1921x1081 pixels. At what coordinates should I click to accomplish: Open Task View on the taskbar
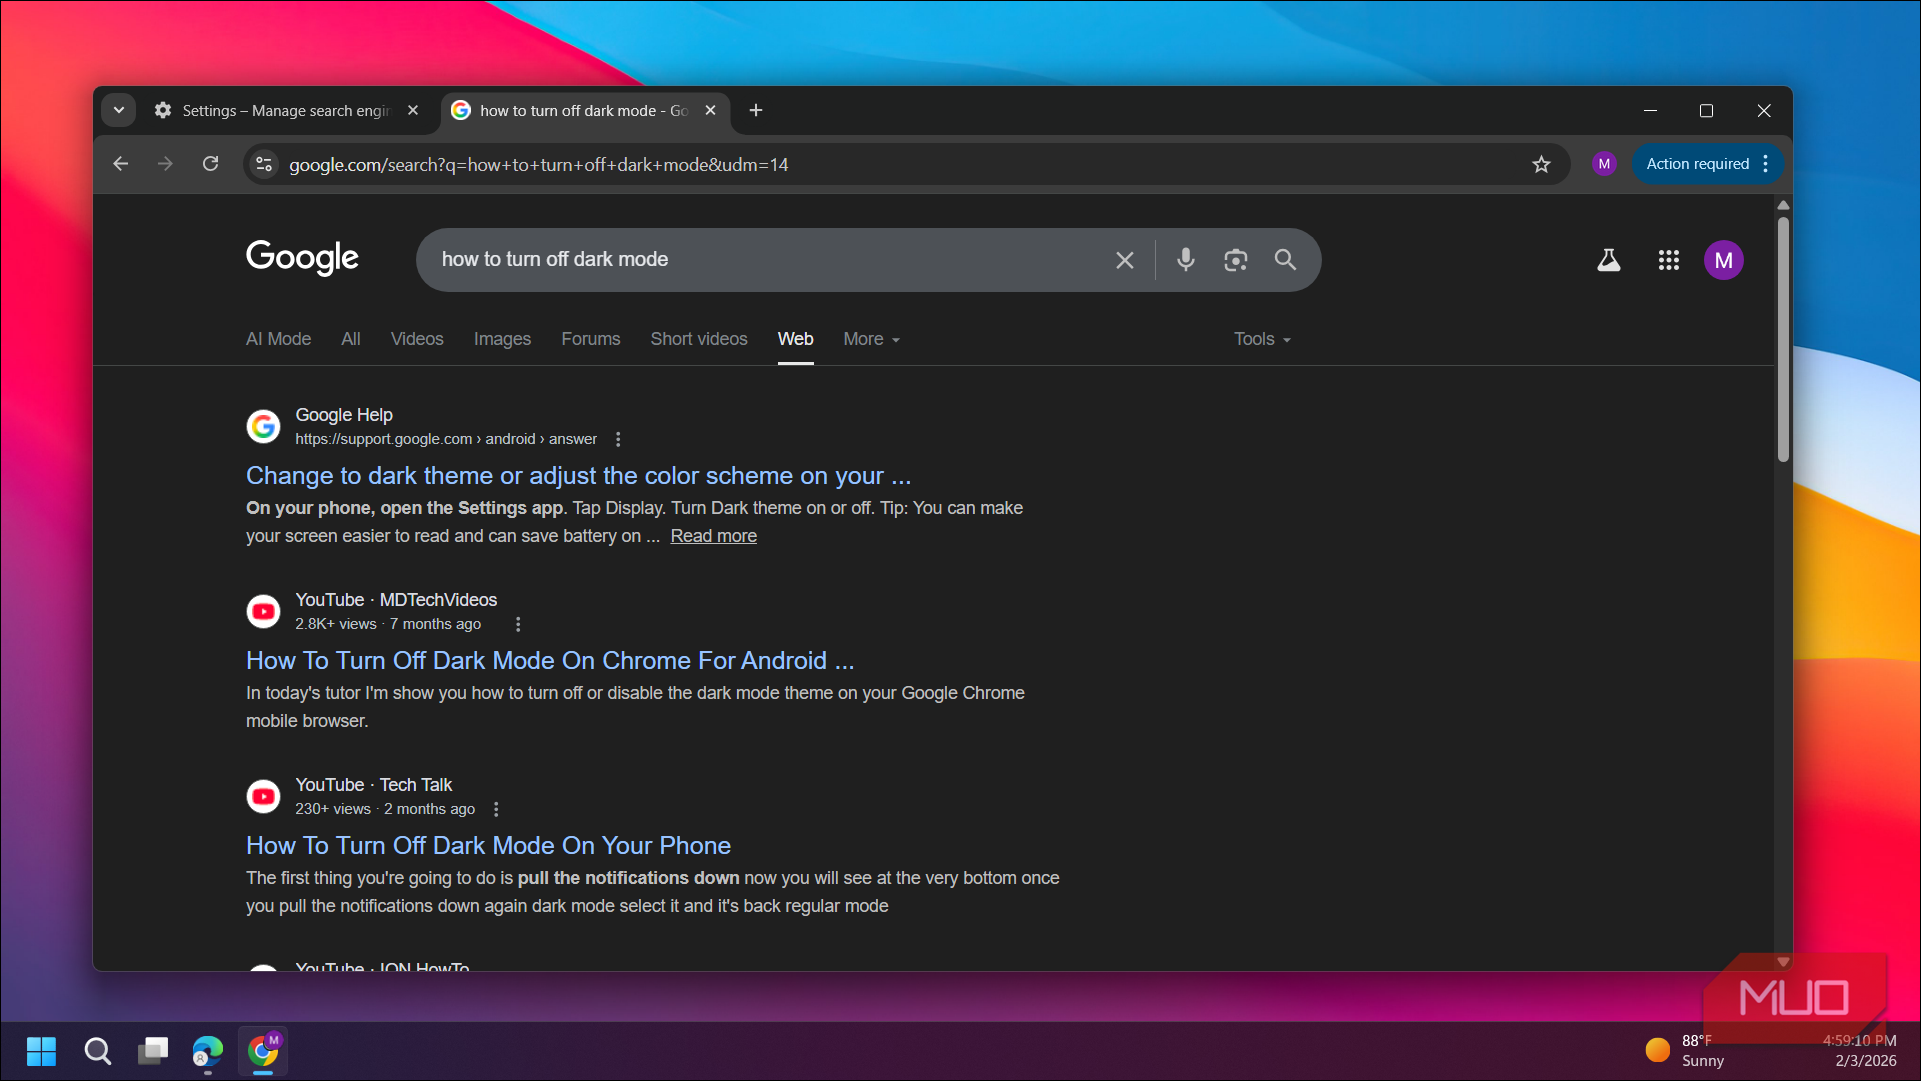[153, 1051]
